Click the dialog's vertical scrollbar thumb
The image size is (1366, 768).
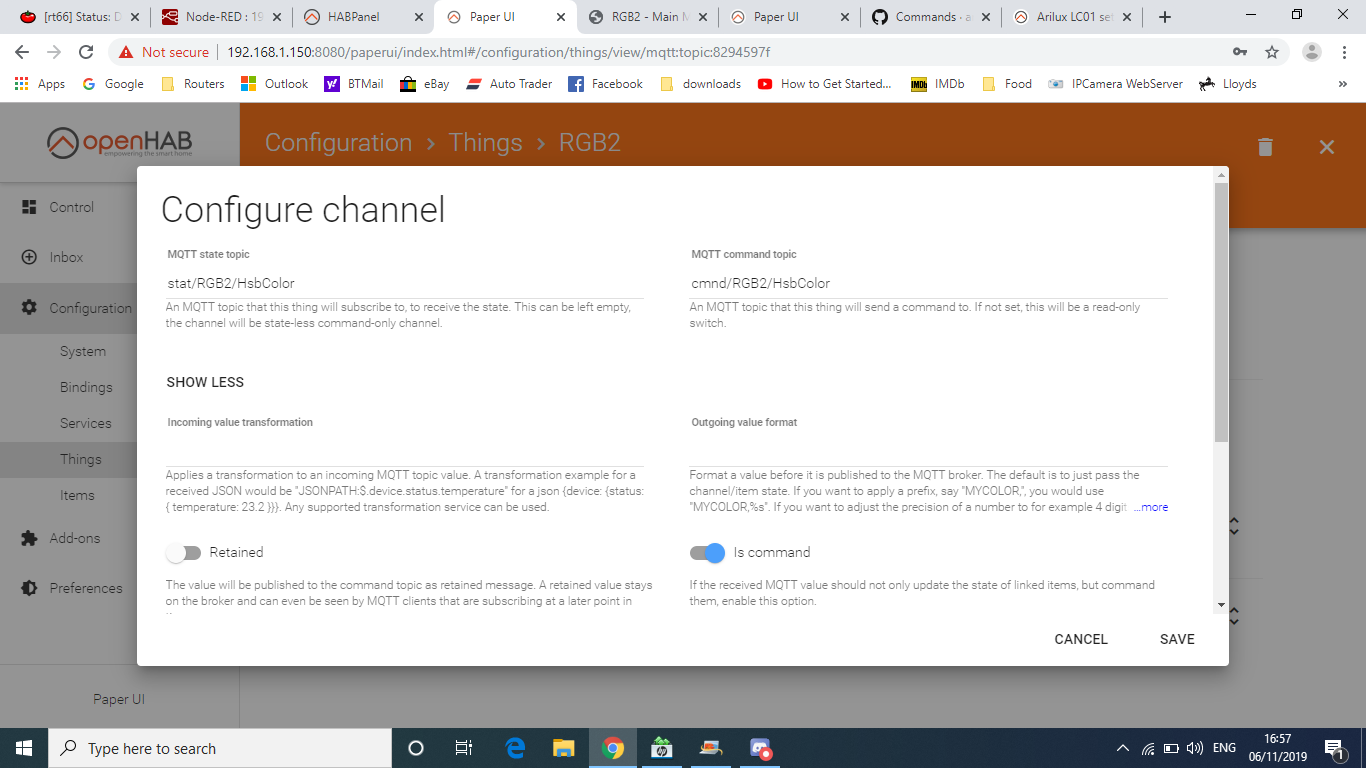click(1220, 312)
